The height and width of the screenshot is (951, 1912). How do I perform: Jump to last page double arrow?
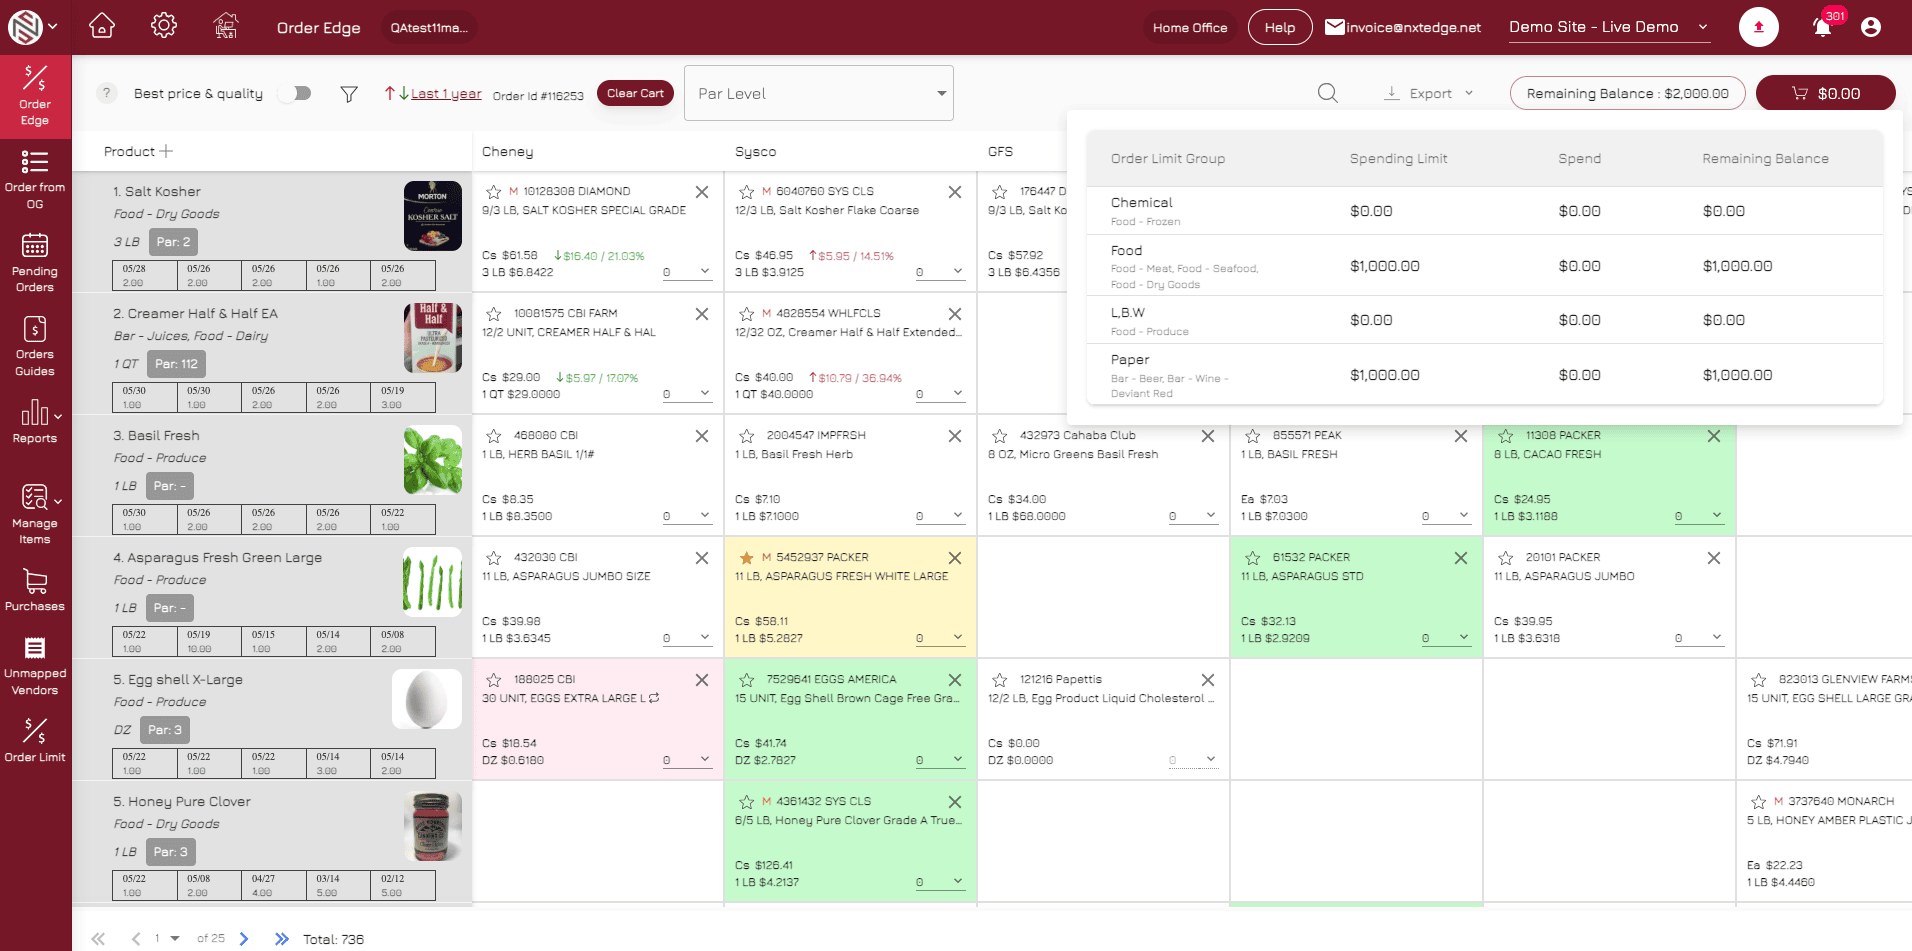(282, 939)
